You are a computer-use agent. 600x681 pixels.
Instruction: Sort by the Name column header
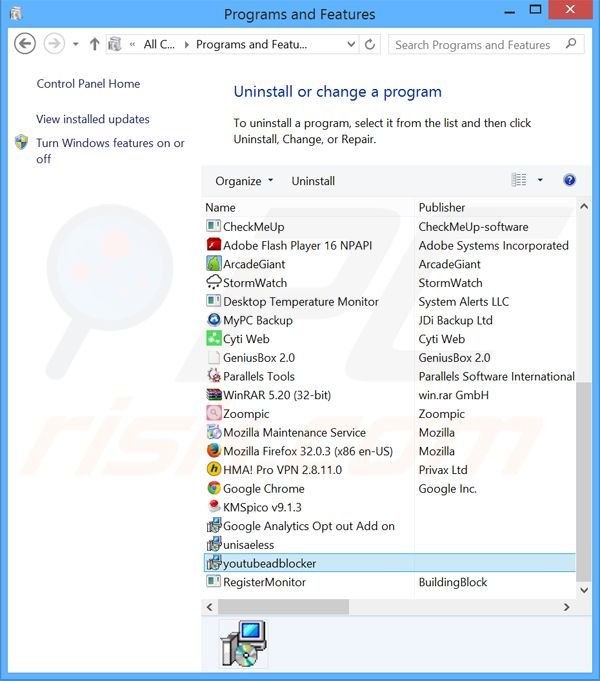tap(220, 207)
